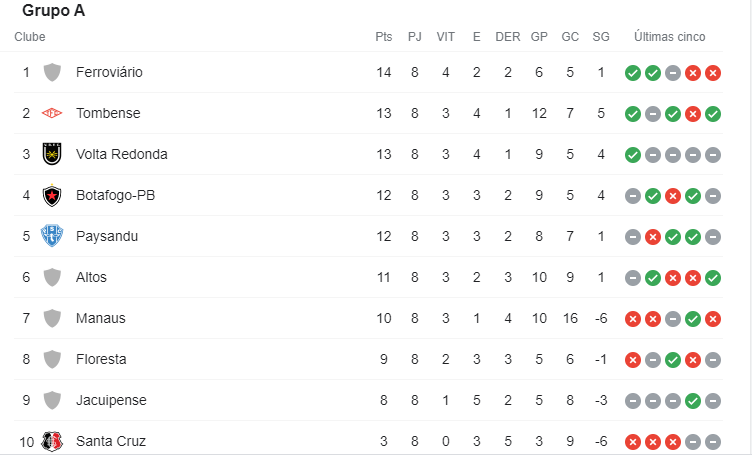Click Manaus's first red loss result icon
The height and width of the screenshot is (456, 752).
632,319
